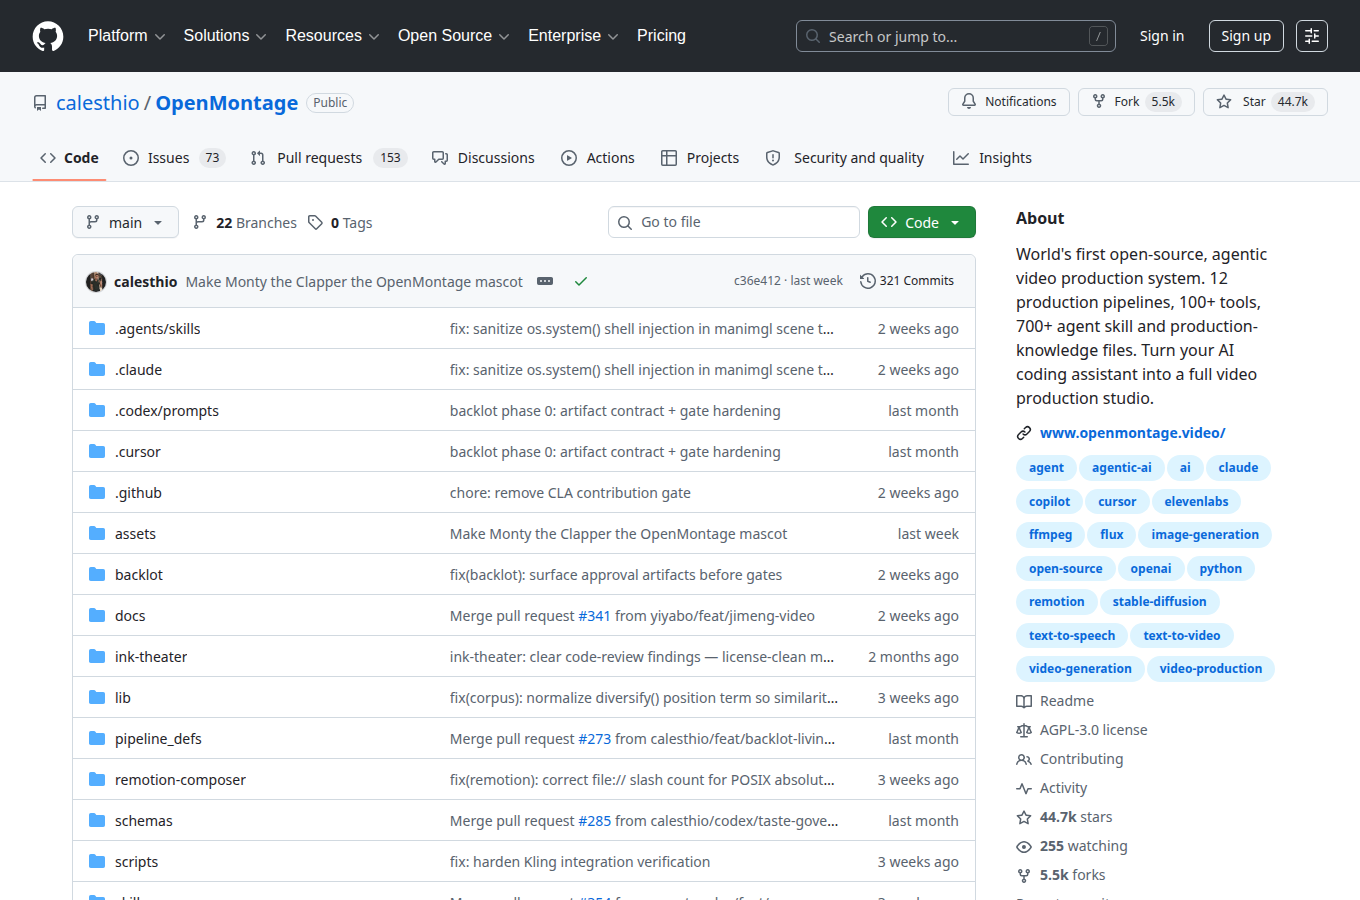Open the Insights tab
Image resolution: width=1360 pixels, height=900 pixels.
pos(992,158)
